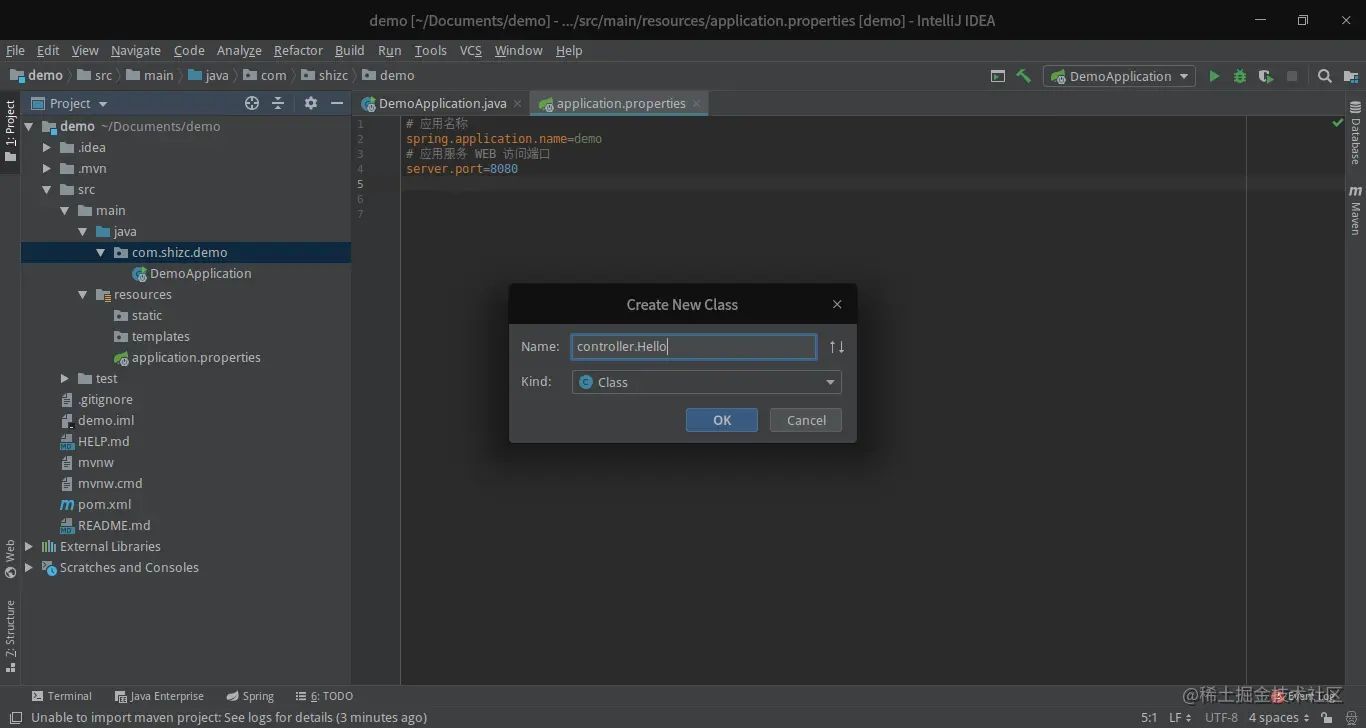
Task: Open the Refactor menu
Action: point(298,50)
